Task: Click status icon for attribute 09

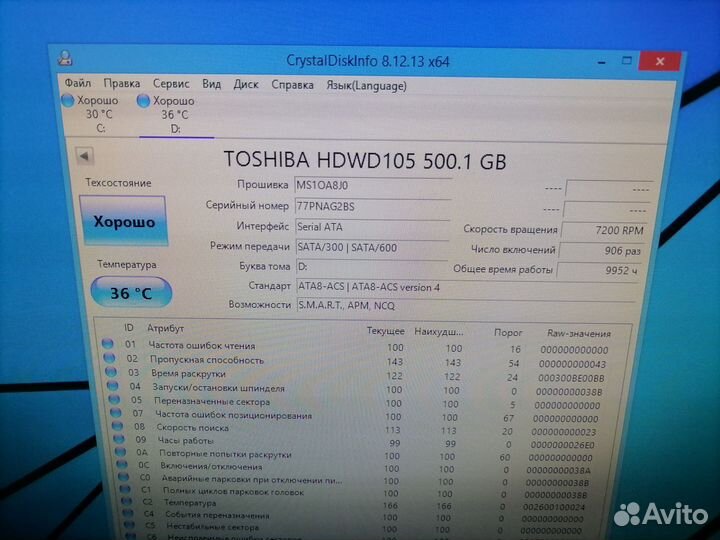Action: 119,439
